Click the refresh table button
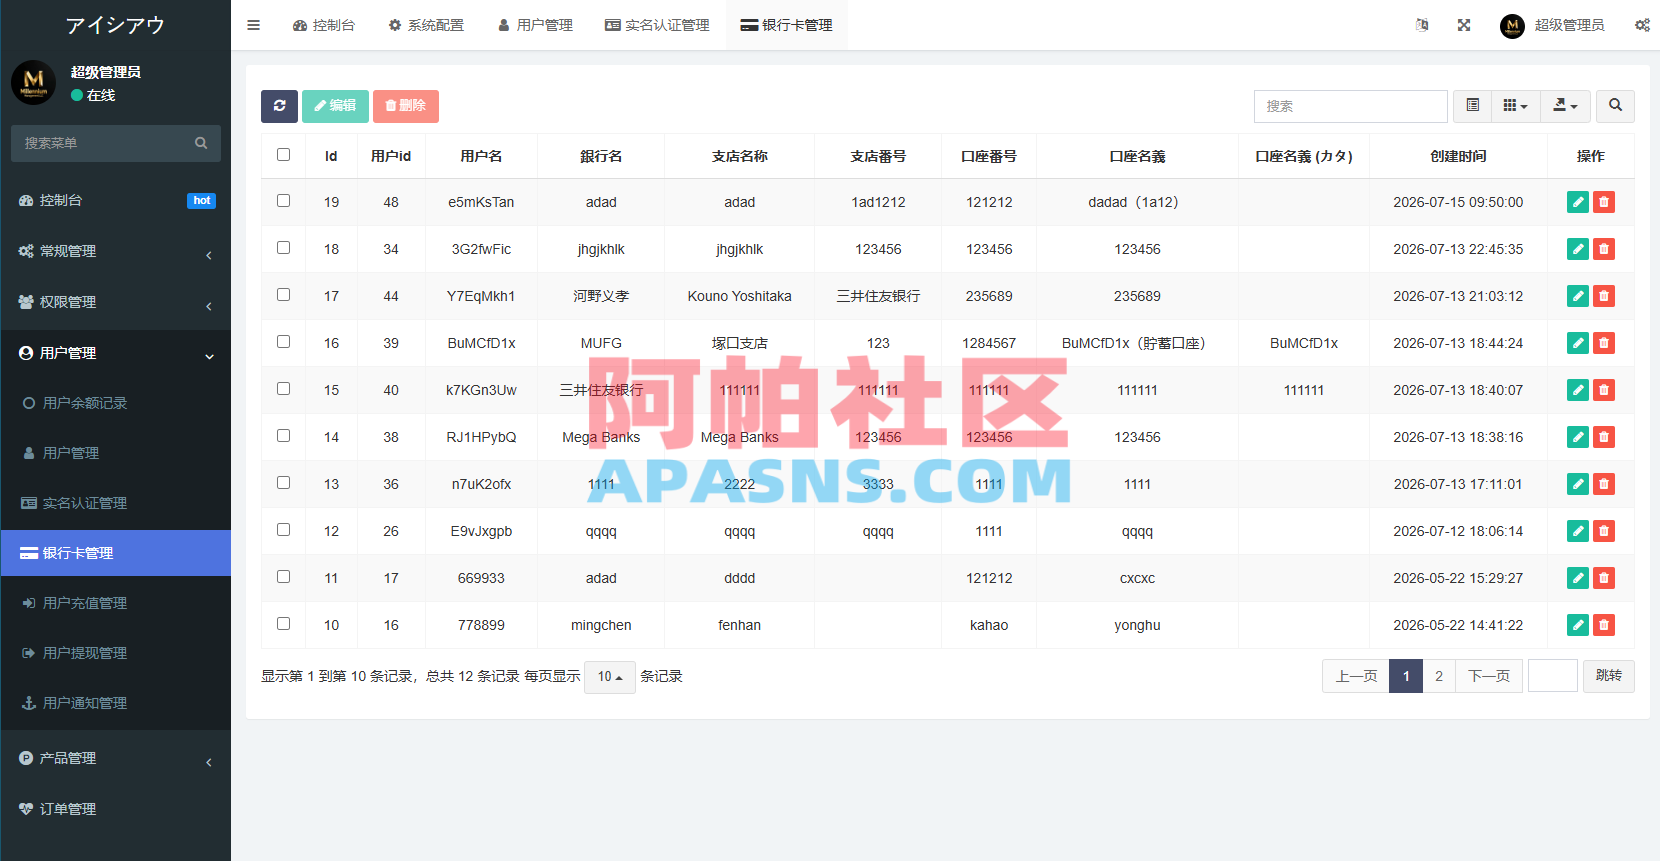The width and height of the screenshot is (1660, 861). pyautogui.click(x=279, y=106)
